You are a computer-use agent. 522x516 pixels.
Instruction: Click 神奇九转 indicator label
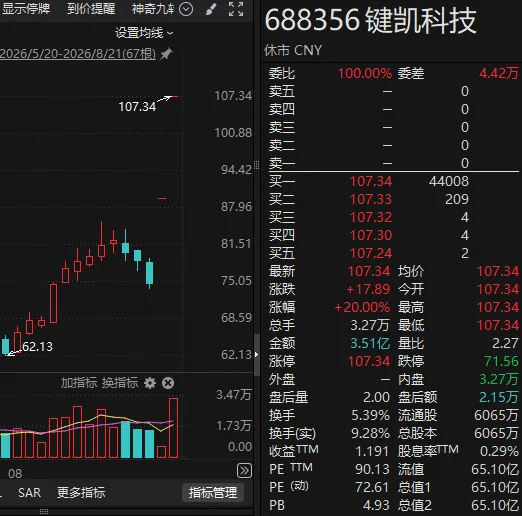(153, 9)
